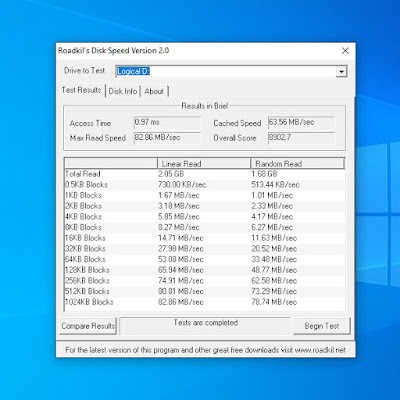
Task: Click the Access Time value 0.97 ms
Action: 167,122
